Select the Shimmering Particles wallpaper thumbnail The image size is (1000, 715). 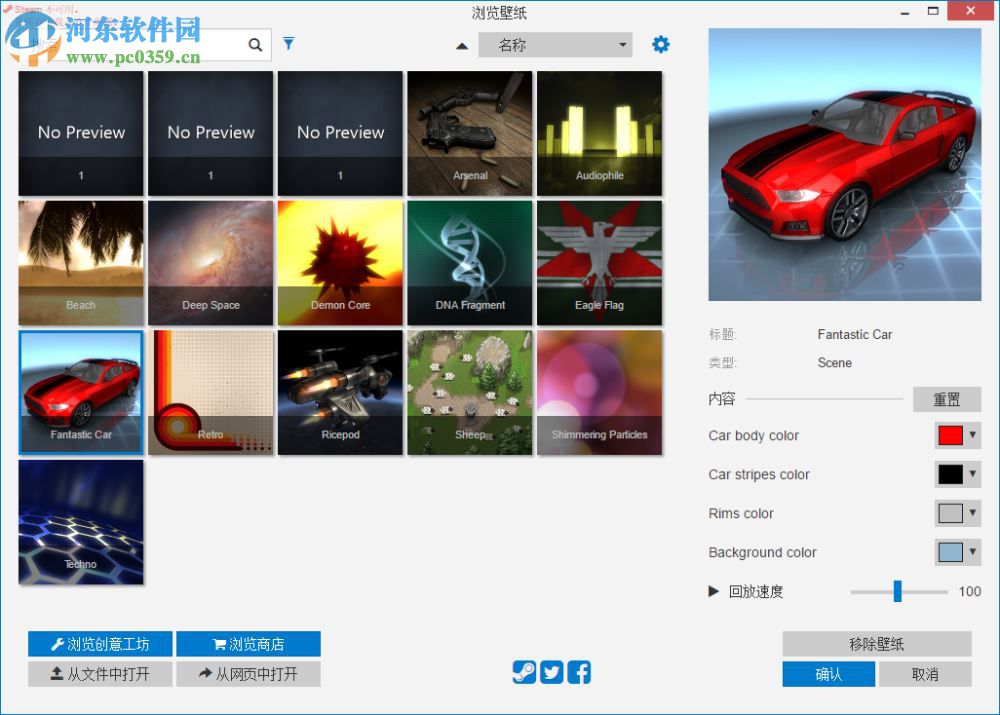point(599,392)
